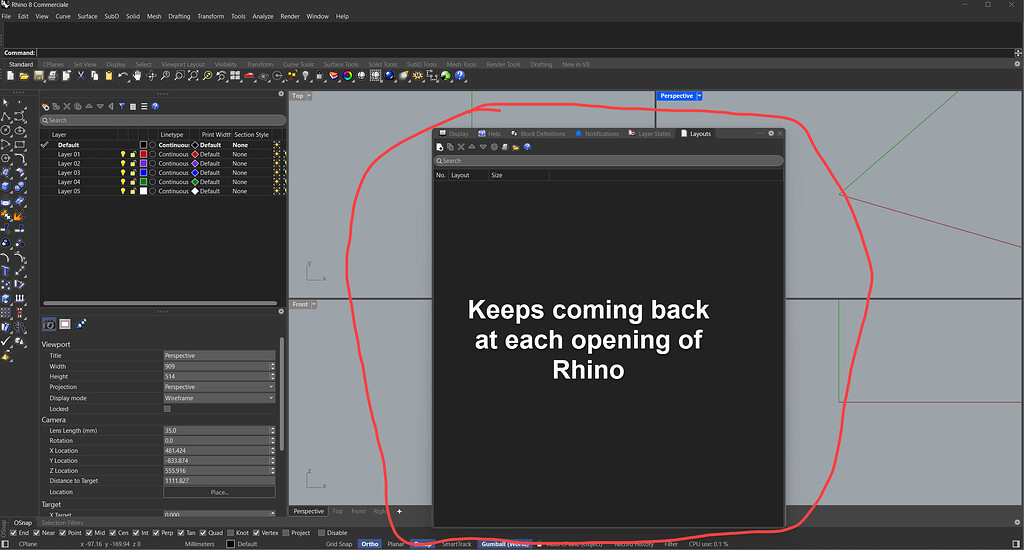Activate Zoom Window tool in toolbar
This screenshot has width=1024, height=550.
pos(180,76)
